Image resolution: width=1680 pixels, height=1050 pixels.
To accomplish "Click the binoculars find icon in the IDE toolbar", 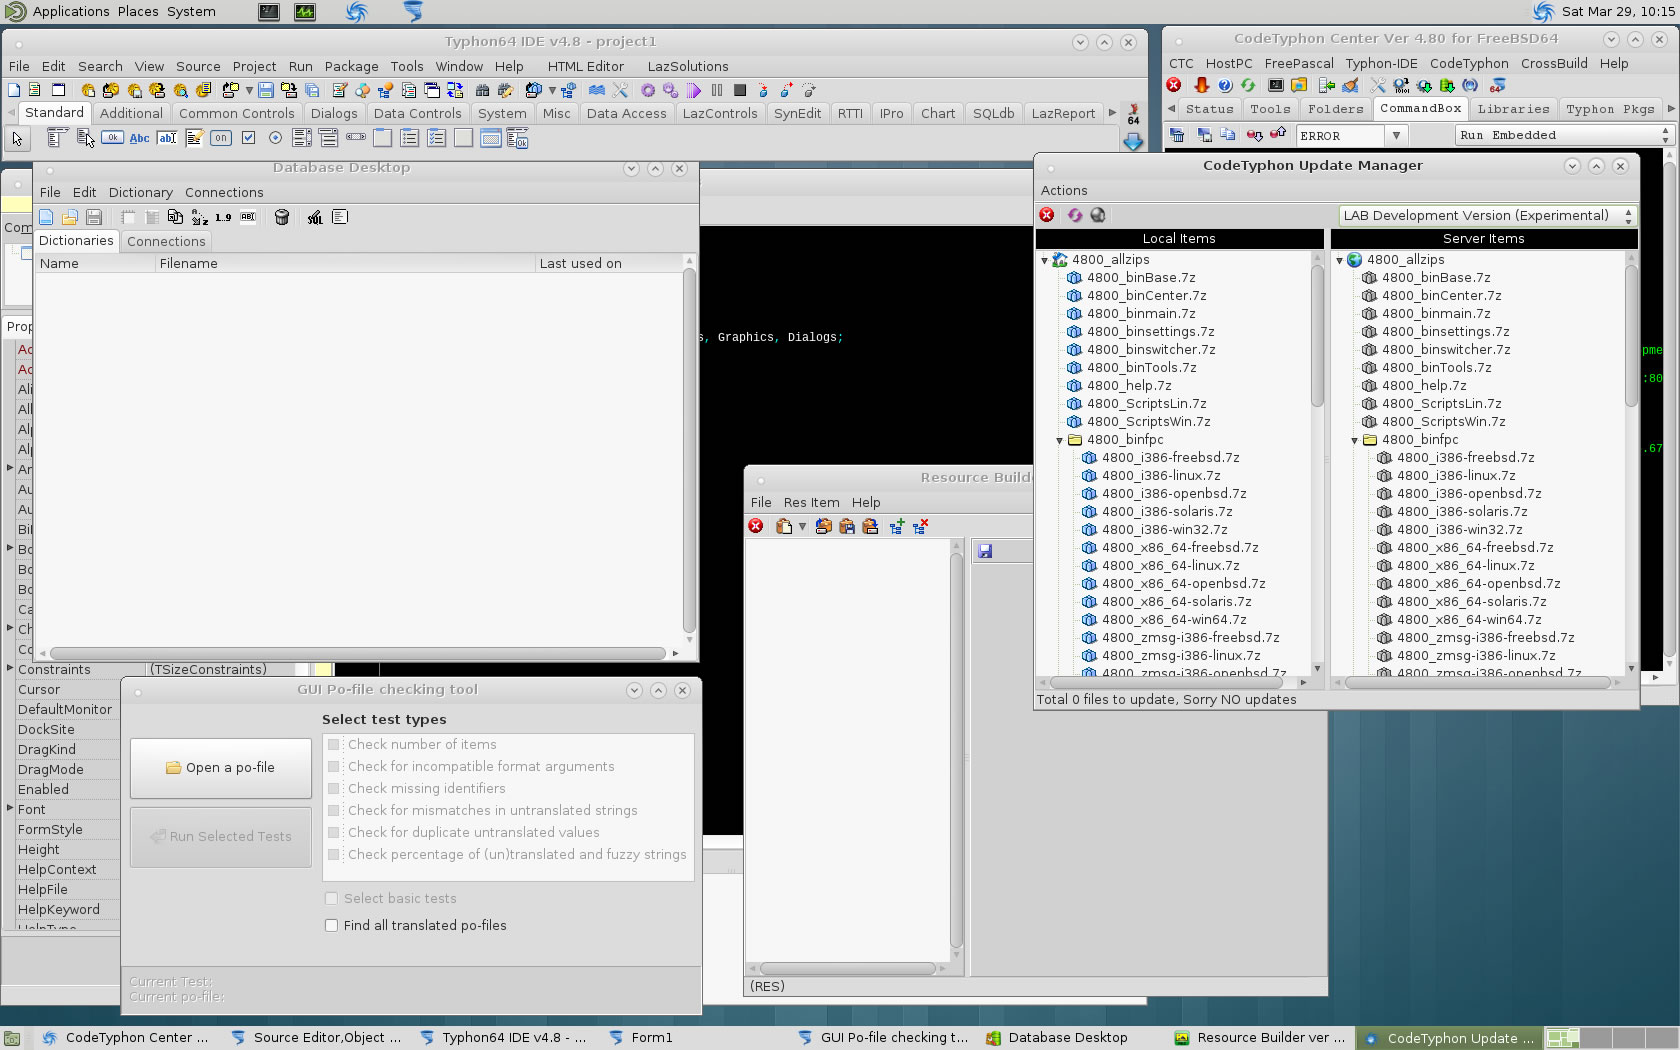I will [482, 90].
